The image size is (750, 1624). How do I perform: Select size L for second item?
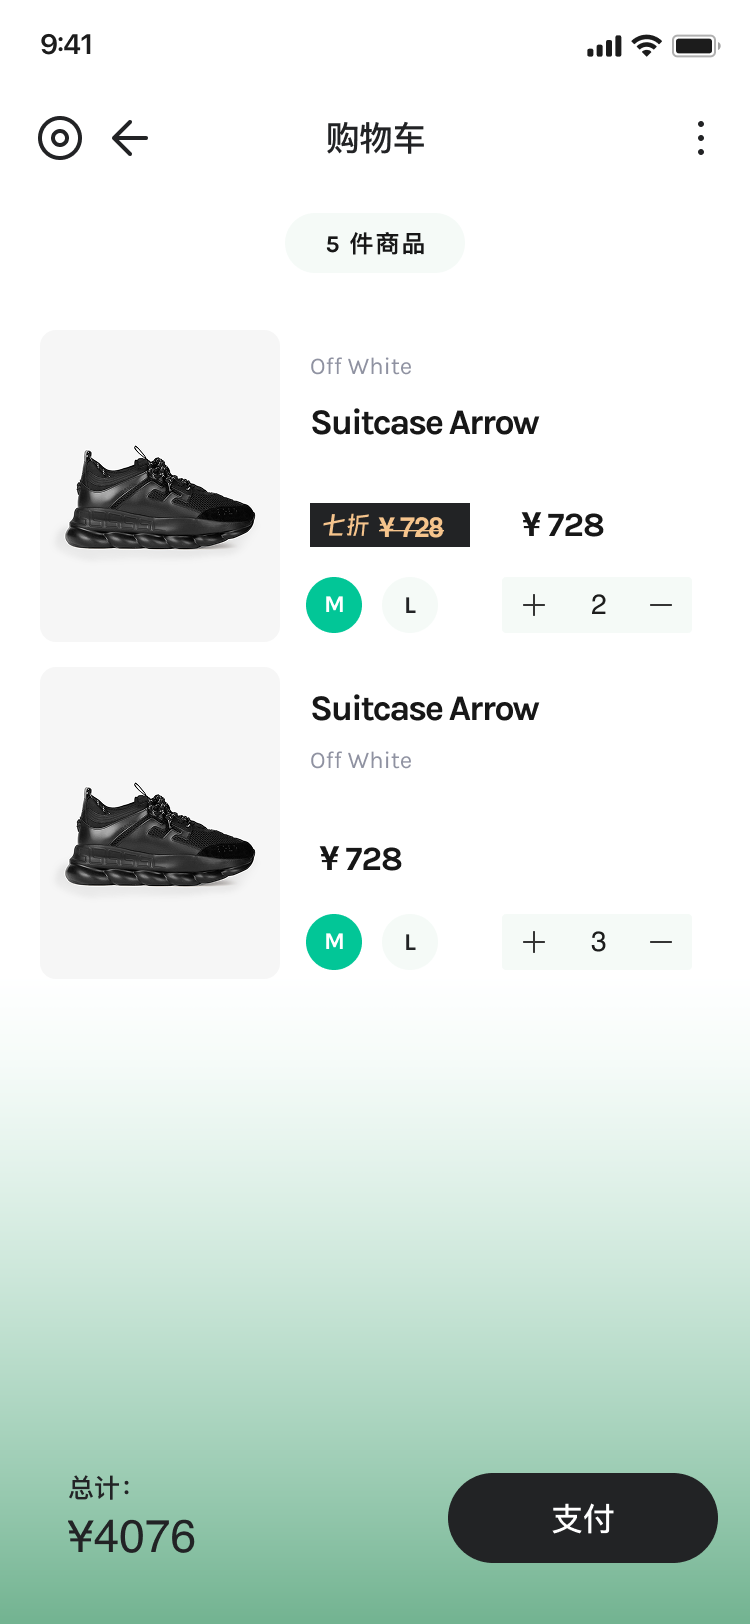click(410, 942)
